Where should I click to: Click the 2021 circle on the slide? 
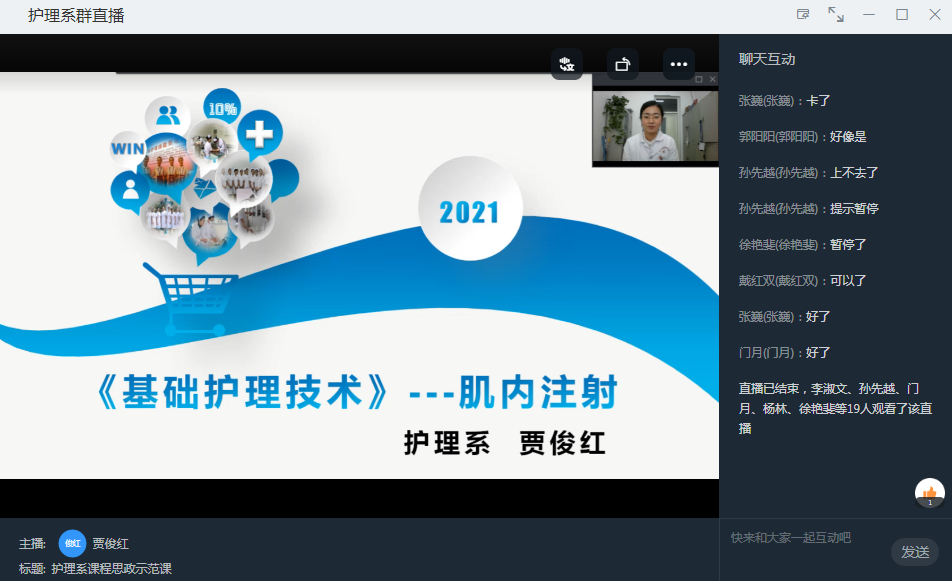coord(470,209)
